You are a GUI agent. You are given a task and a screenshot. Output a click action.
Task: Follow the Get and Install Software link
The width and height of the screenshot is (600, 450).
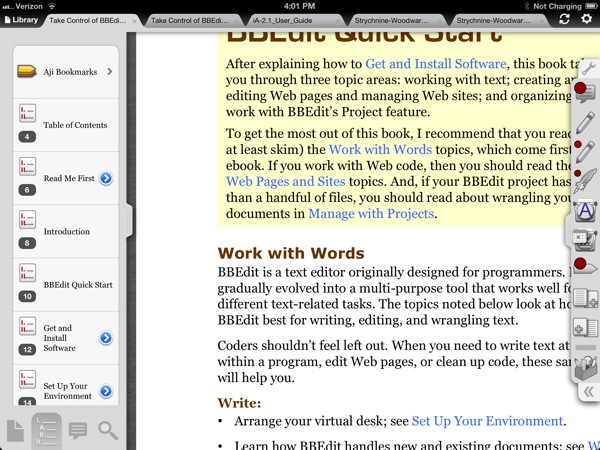coord(436,64)
